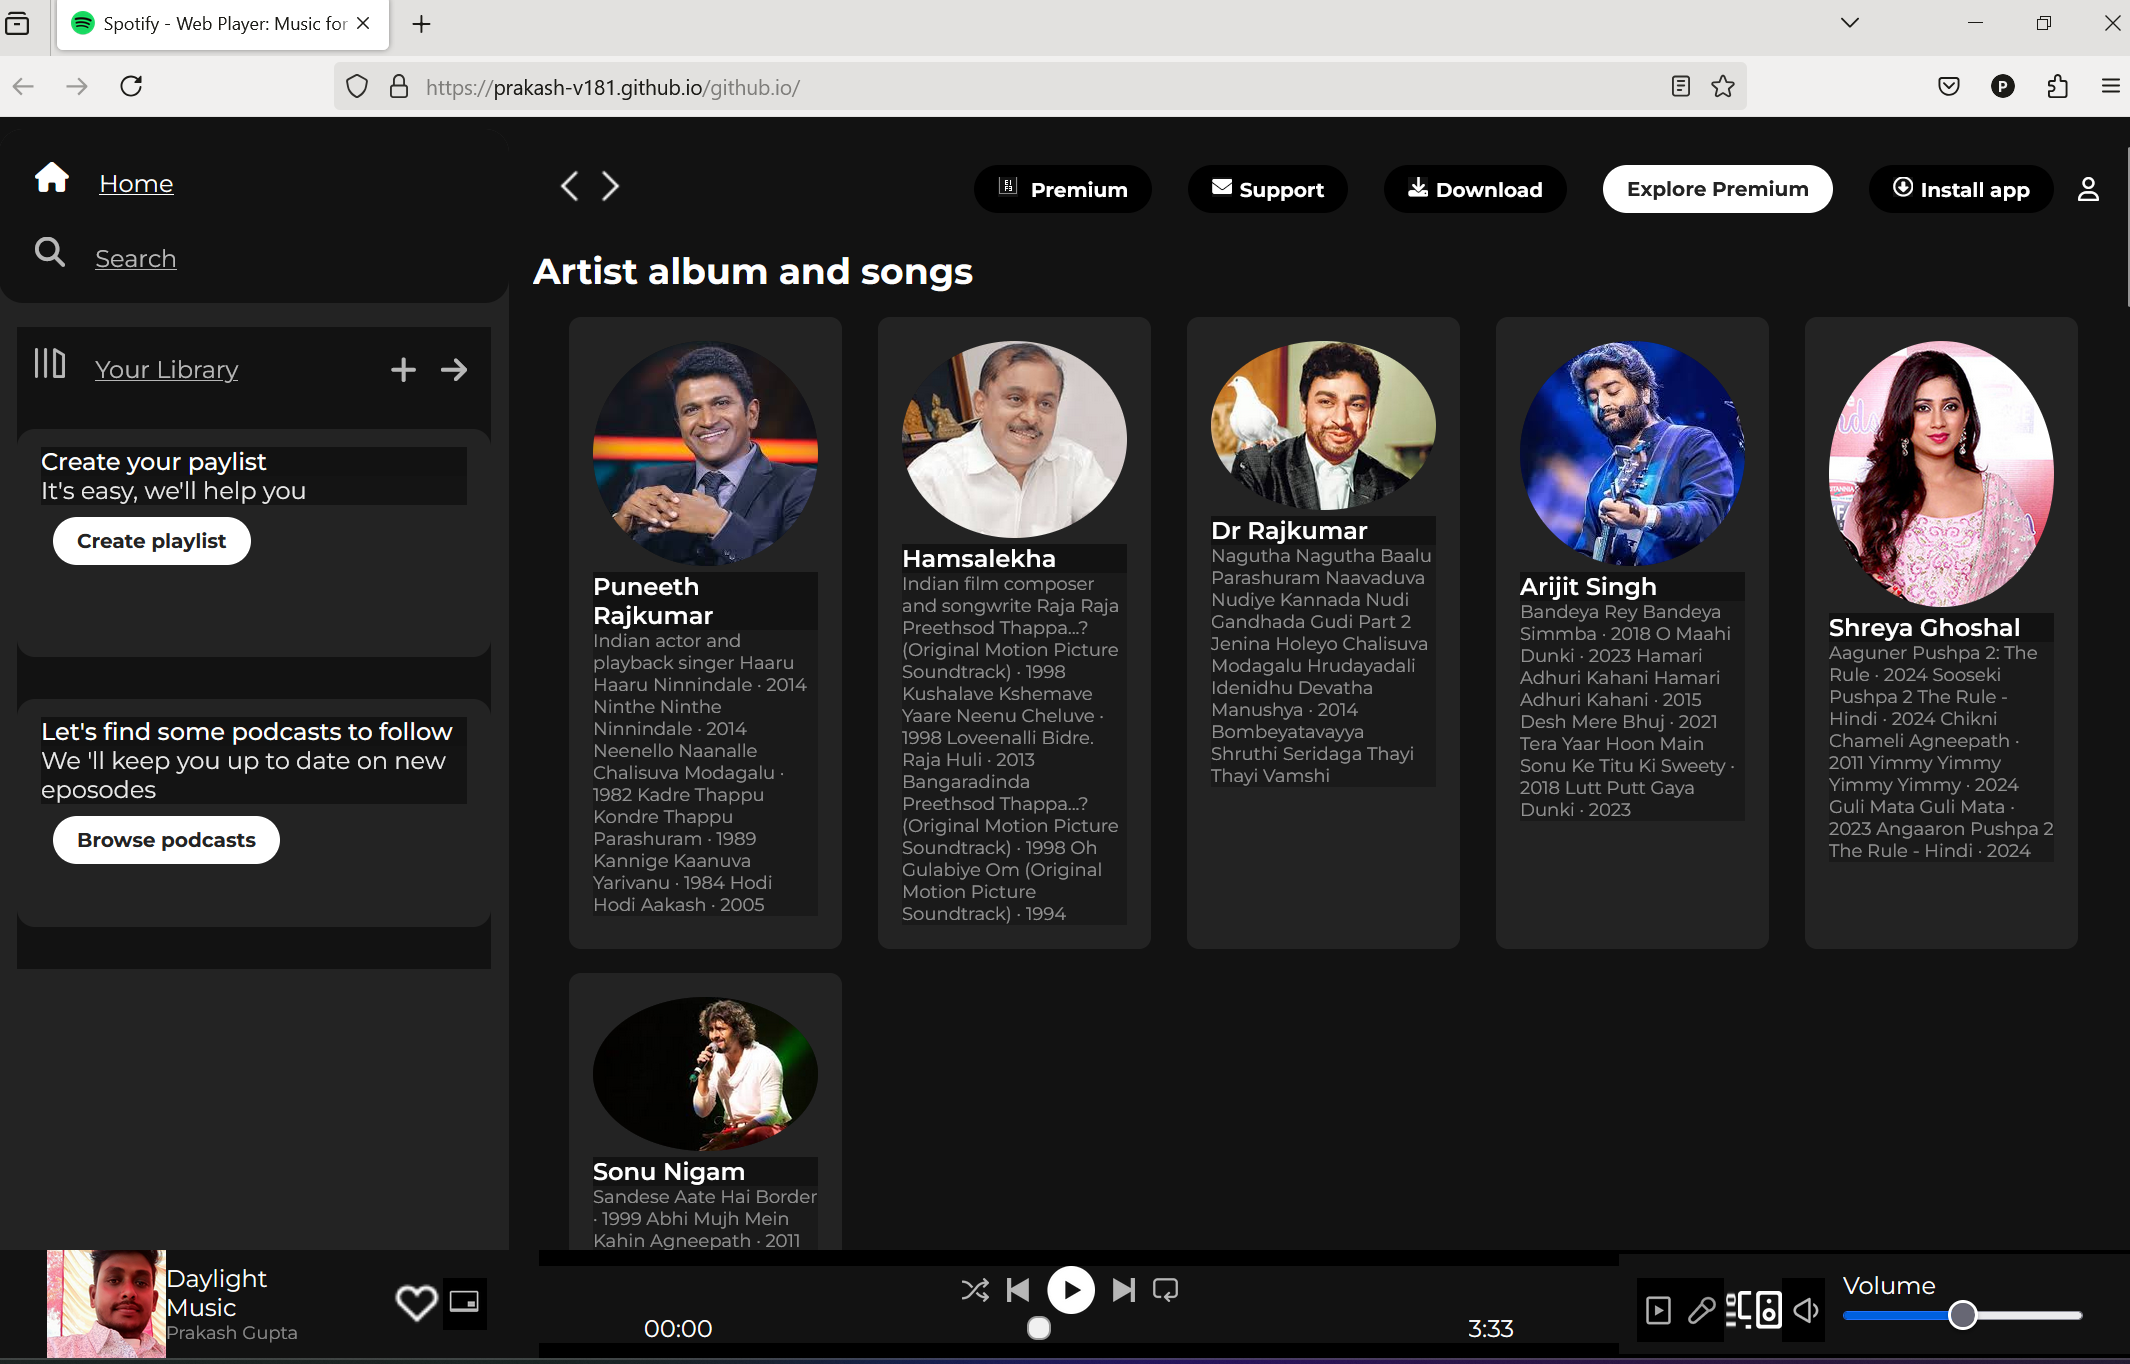Screen dimensions: 2130x1364
Task: Click the Daylight Music album cover
Action: coord(106,1303)
